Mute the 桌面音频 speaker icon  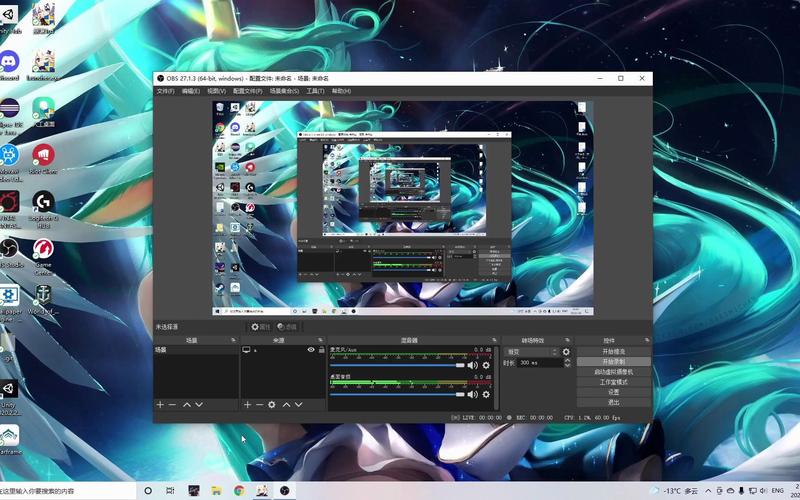click(x=472, y=394)
